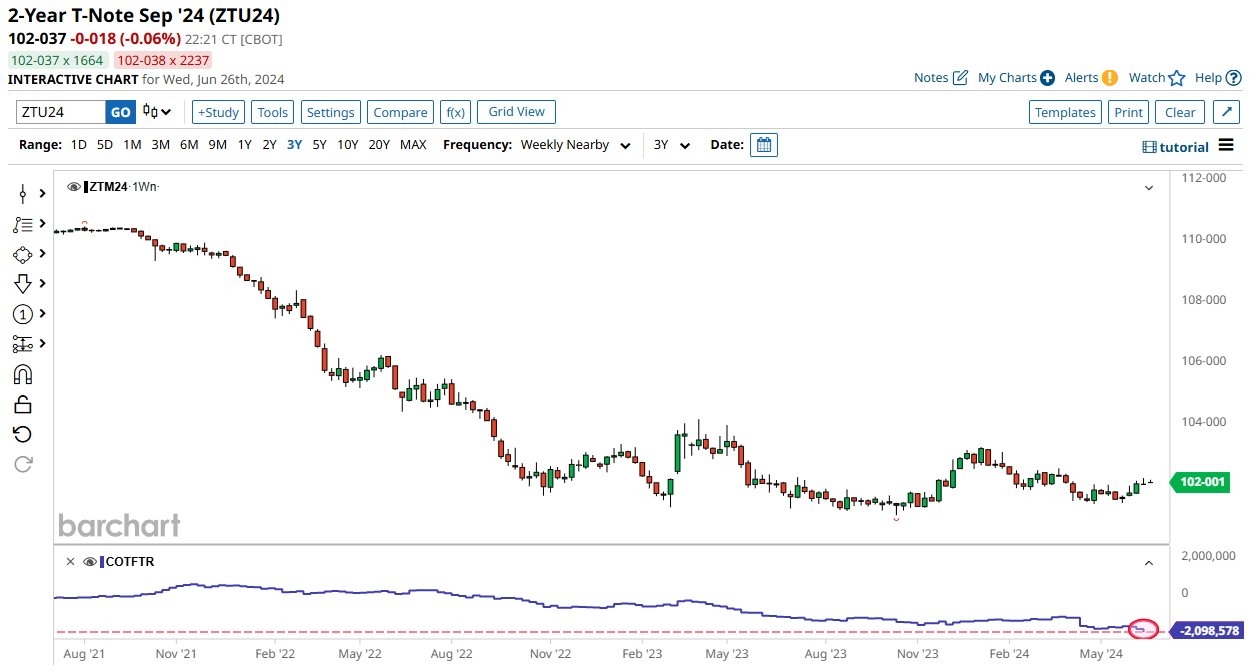This screenshot has width=1257, height=672.
Task: Click the lock drawings padlock icon
Action: point(22,404)
